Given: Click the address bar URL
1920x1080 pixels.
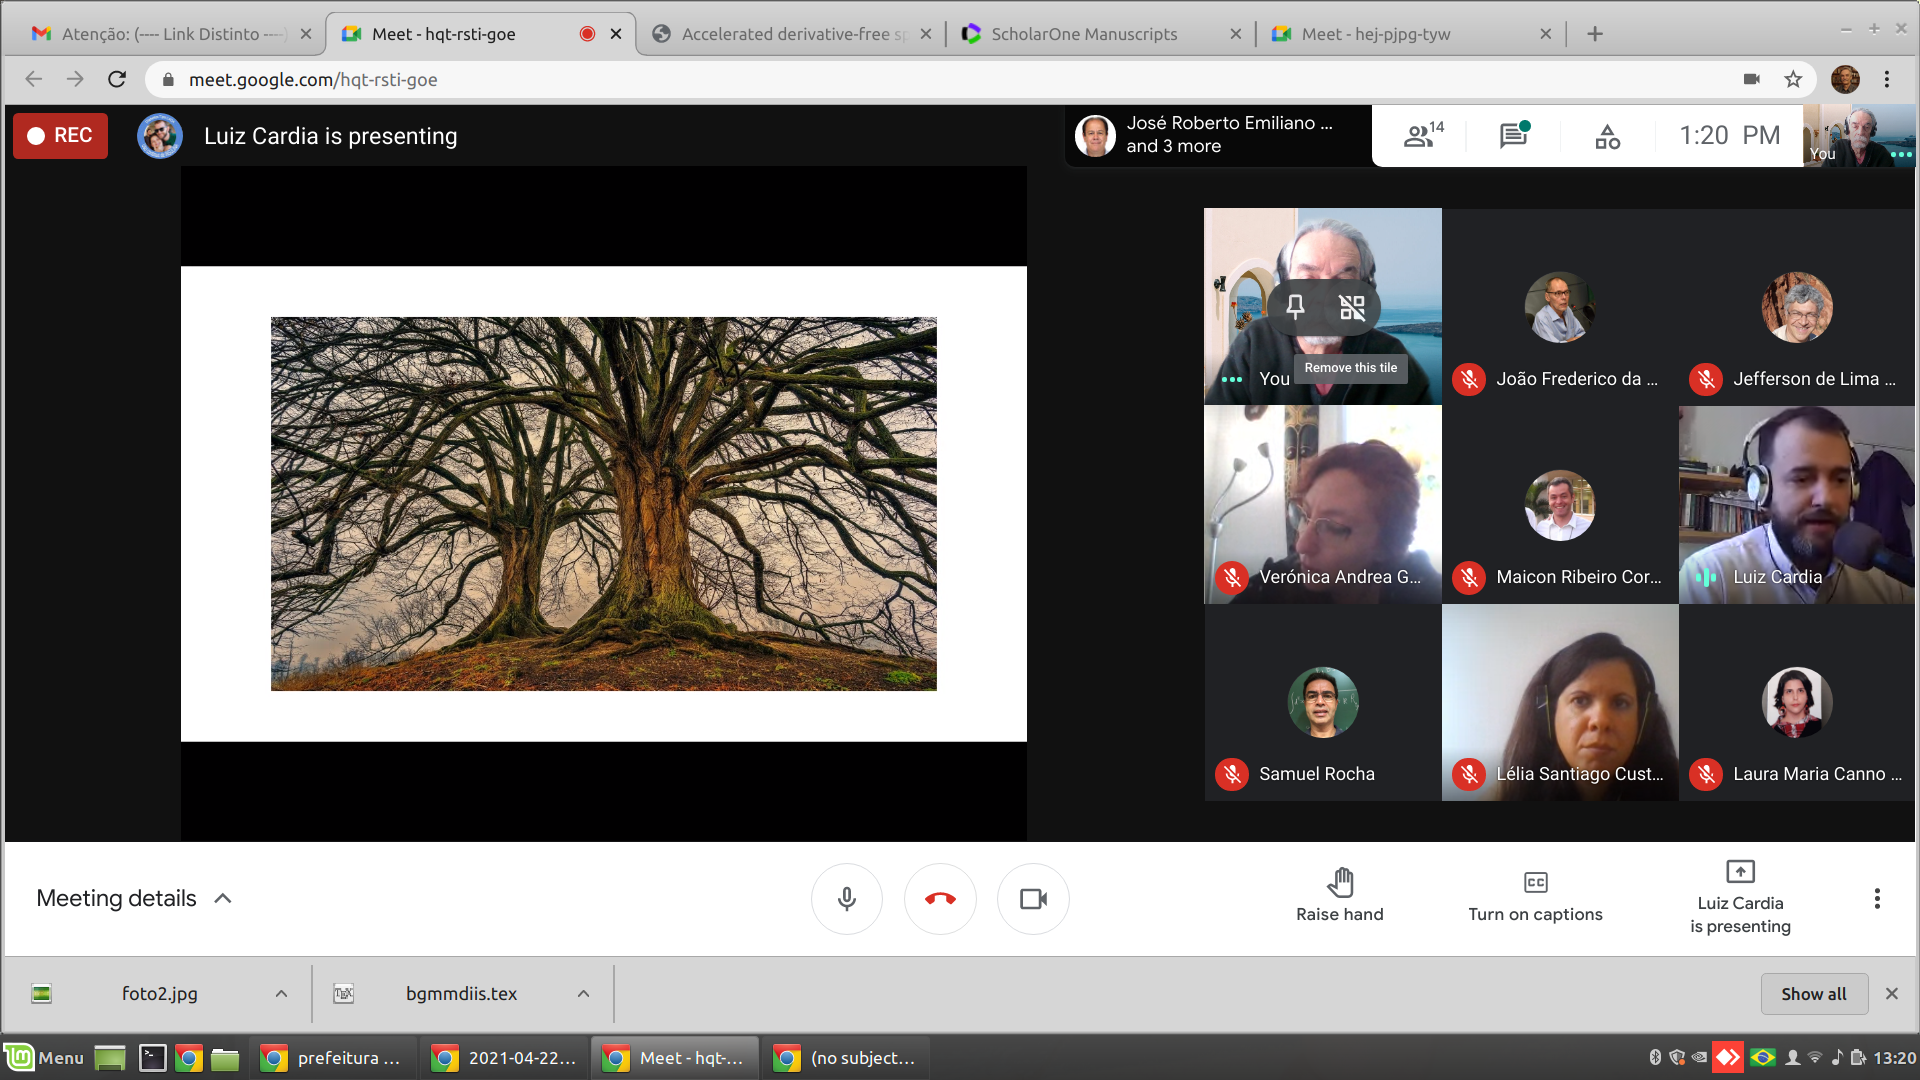Looking at the screenshot, I should [313, 79].
